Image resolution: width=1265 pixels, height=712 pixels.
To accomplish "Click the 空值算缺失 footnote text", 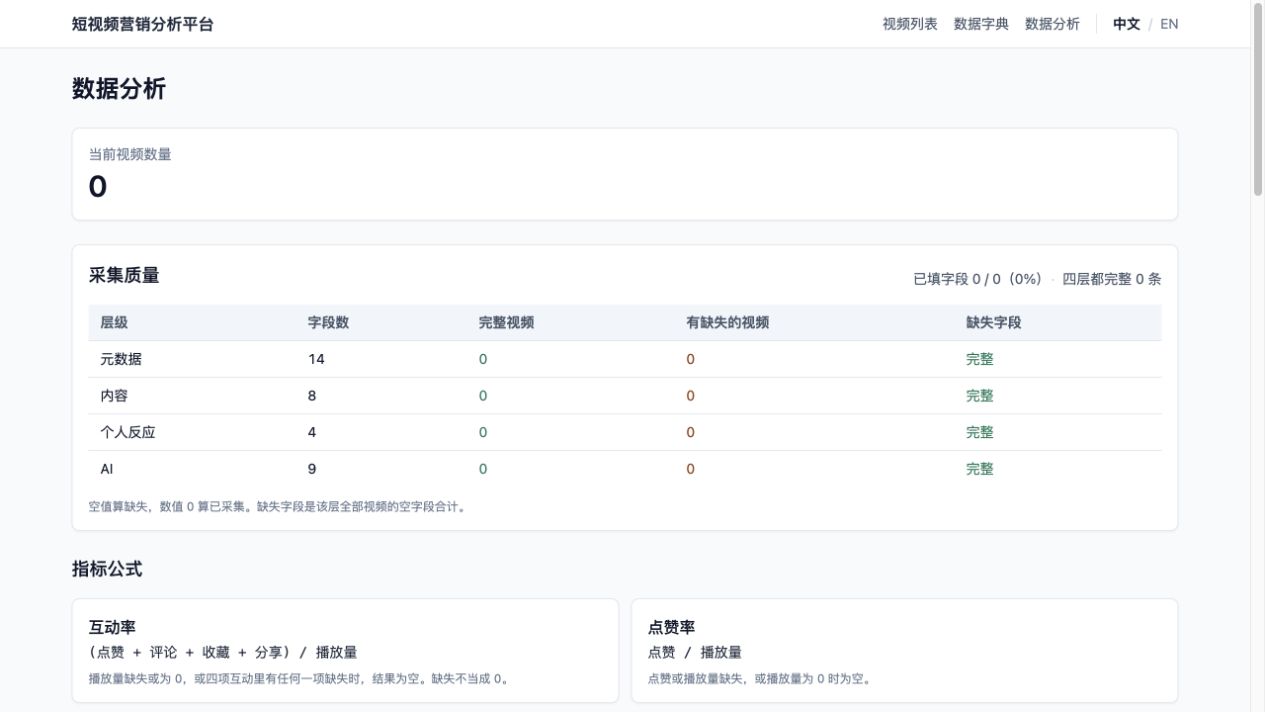I will pyautogui.click(x=277, y=507).
